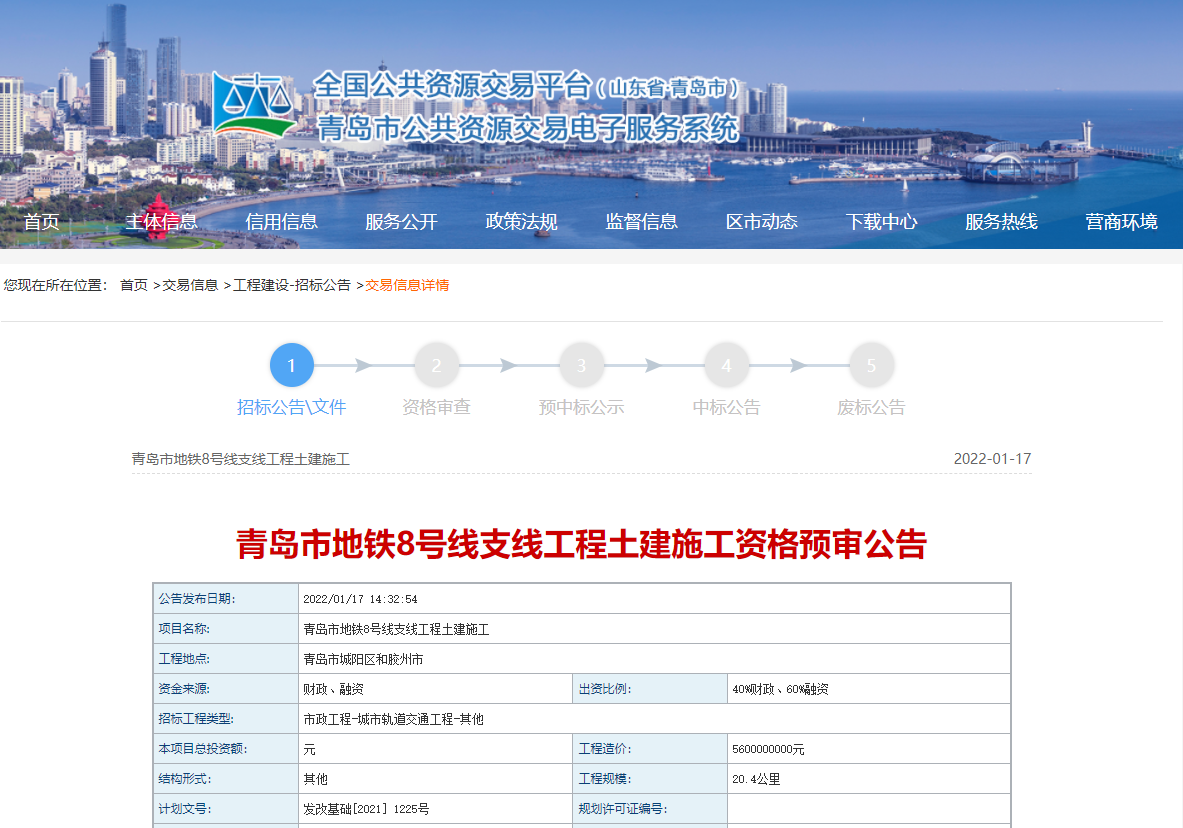The height and width of the screenshot is (828, 1183).
Task: Click 工程建设-招标公告 breadcrumb link
Action: [292, 285]
